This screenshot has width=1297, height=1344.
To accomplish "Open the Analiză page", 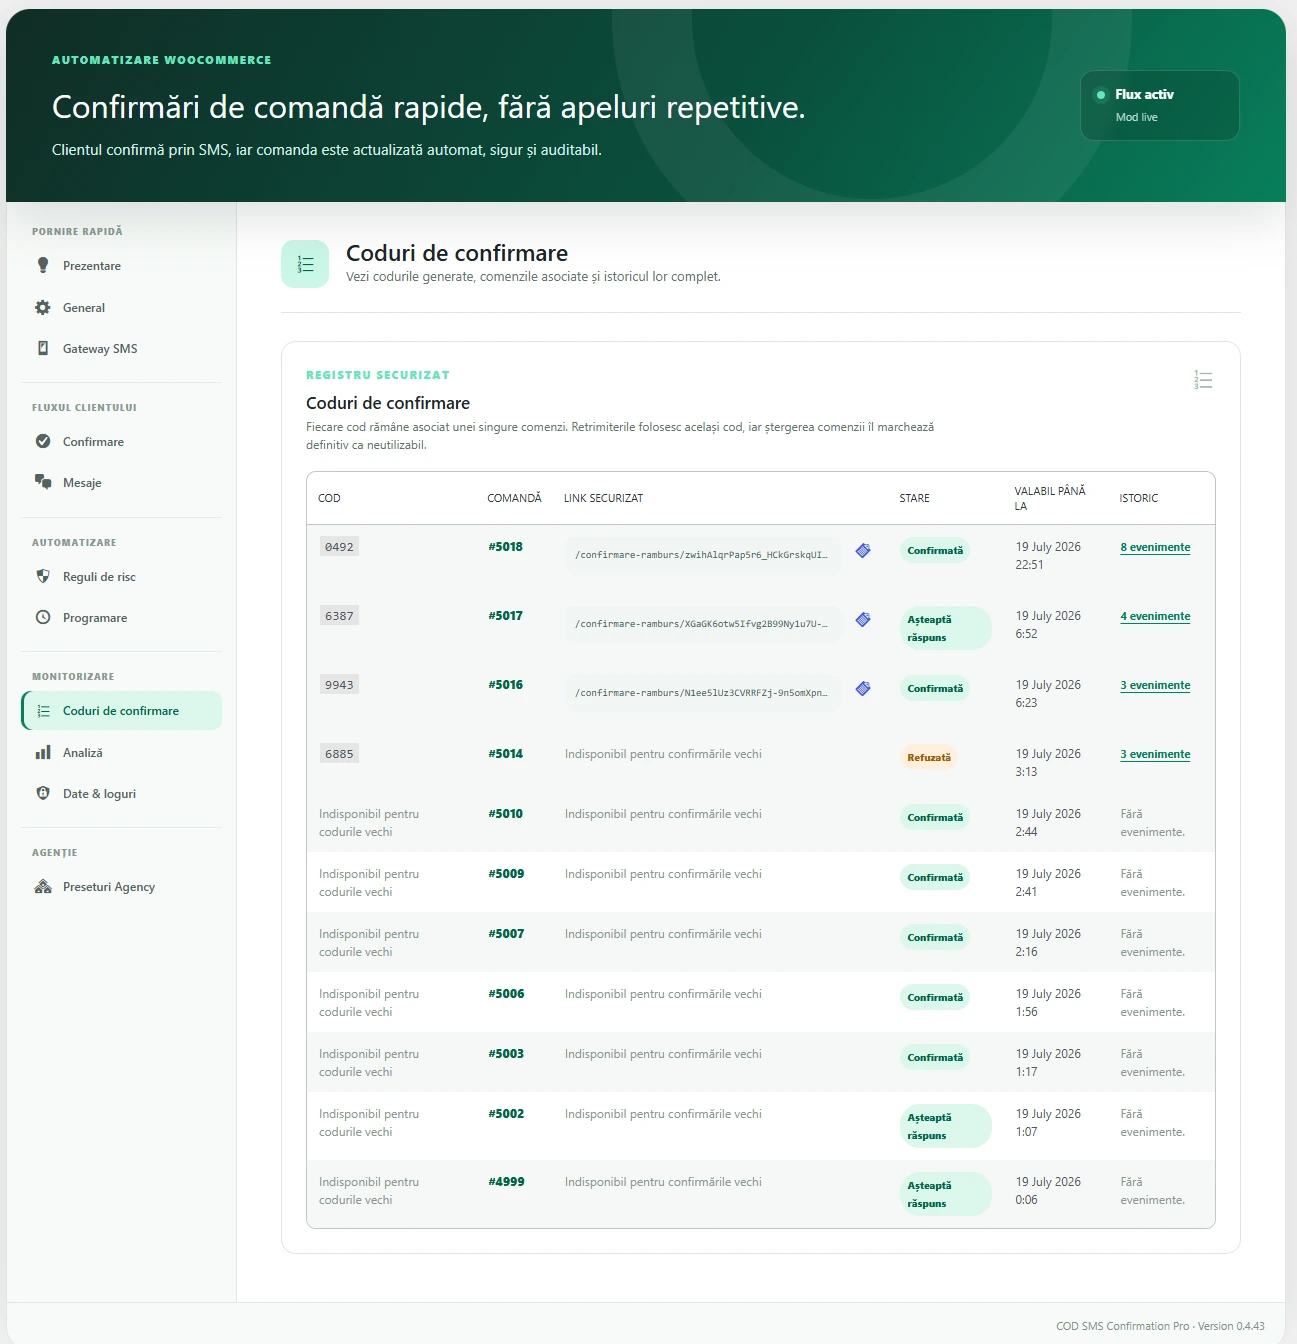I will click(x=122, y=752).
